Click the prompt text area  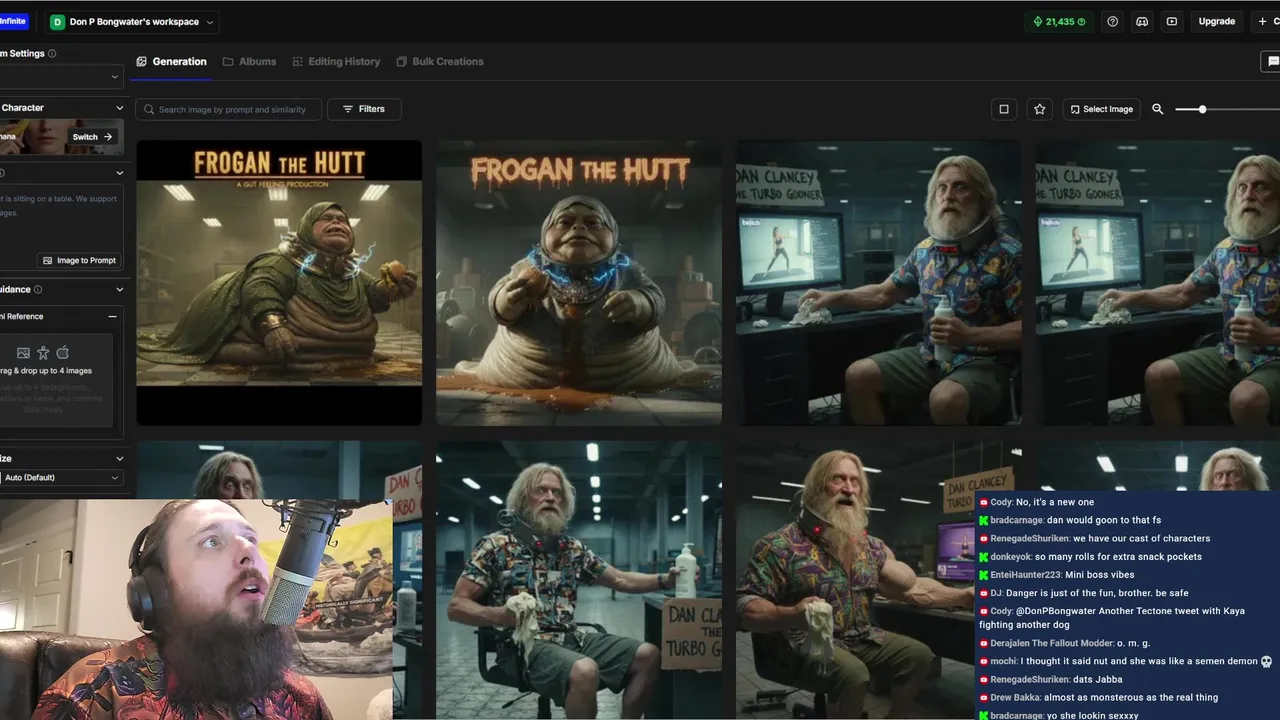click(x=60, y=215)
